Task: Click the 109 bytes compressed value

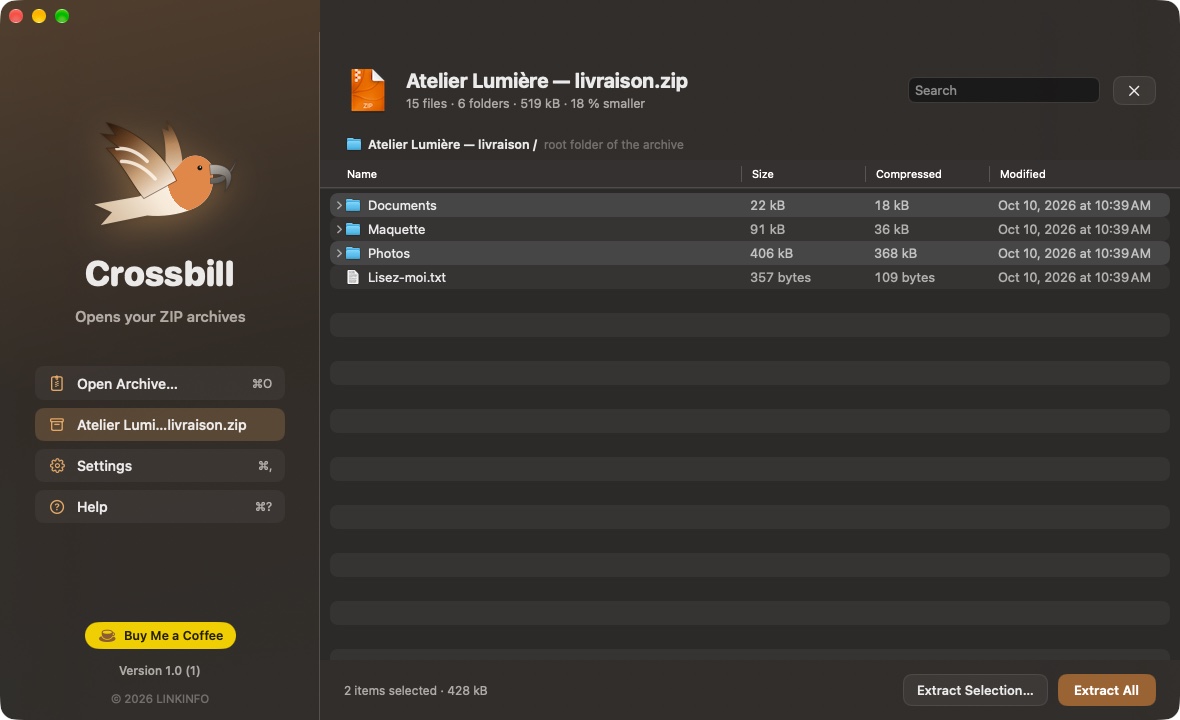Action: 905,278
